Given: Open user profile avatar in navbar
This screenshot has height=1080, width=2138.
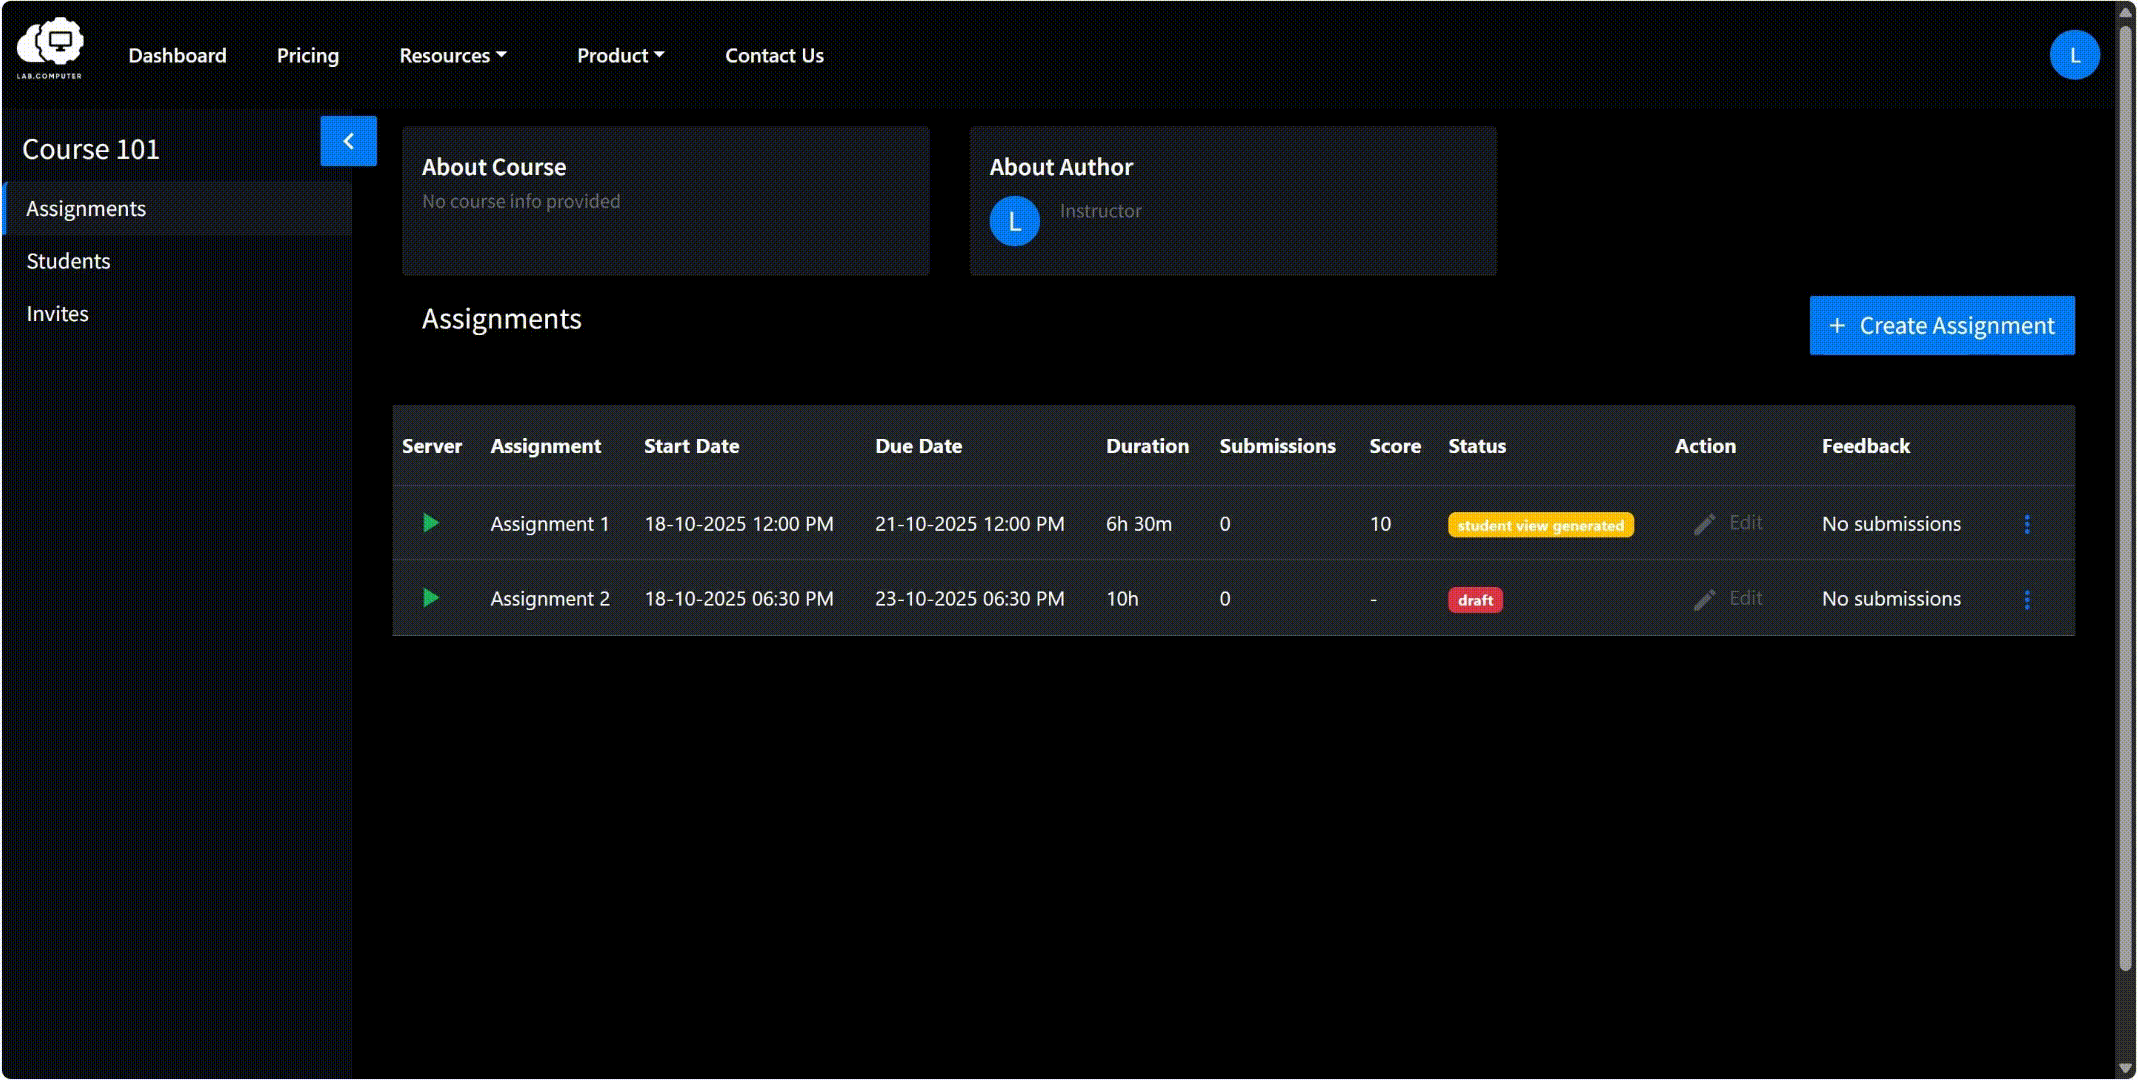Looking at the screenshot, I should click(2074, 55).
